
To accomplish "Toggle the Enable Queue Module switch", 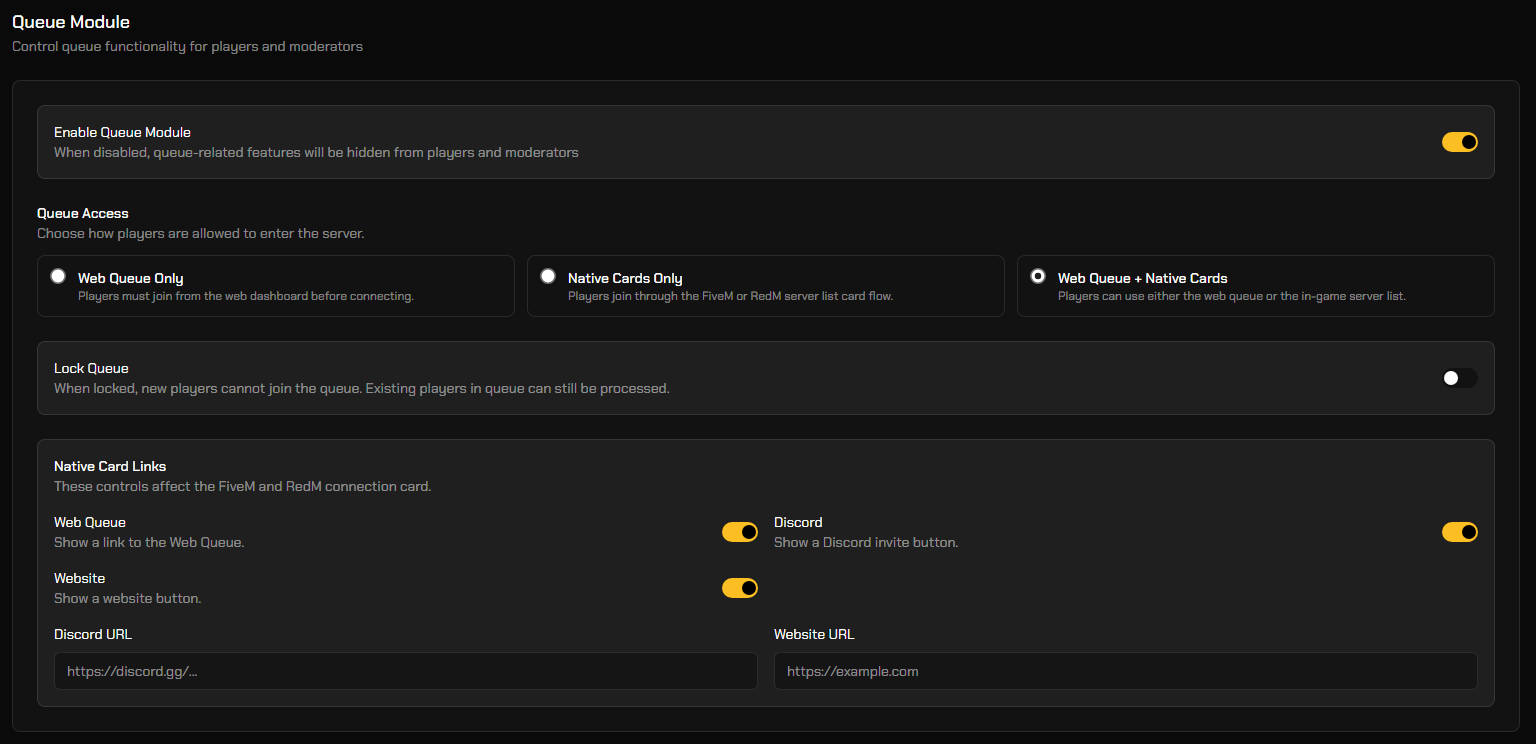I will 1459,142.
